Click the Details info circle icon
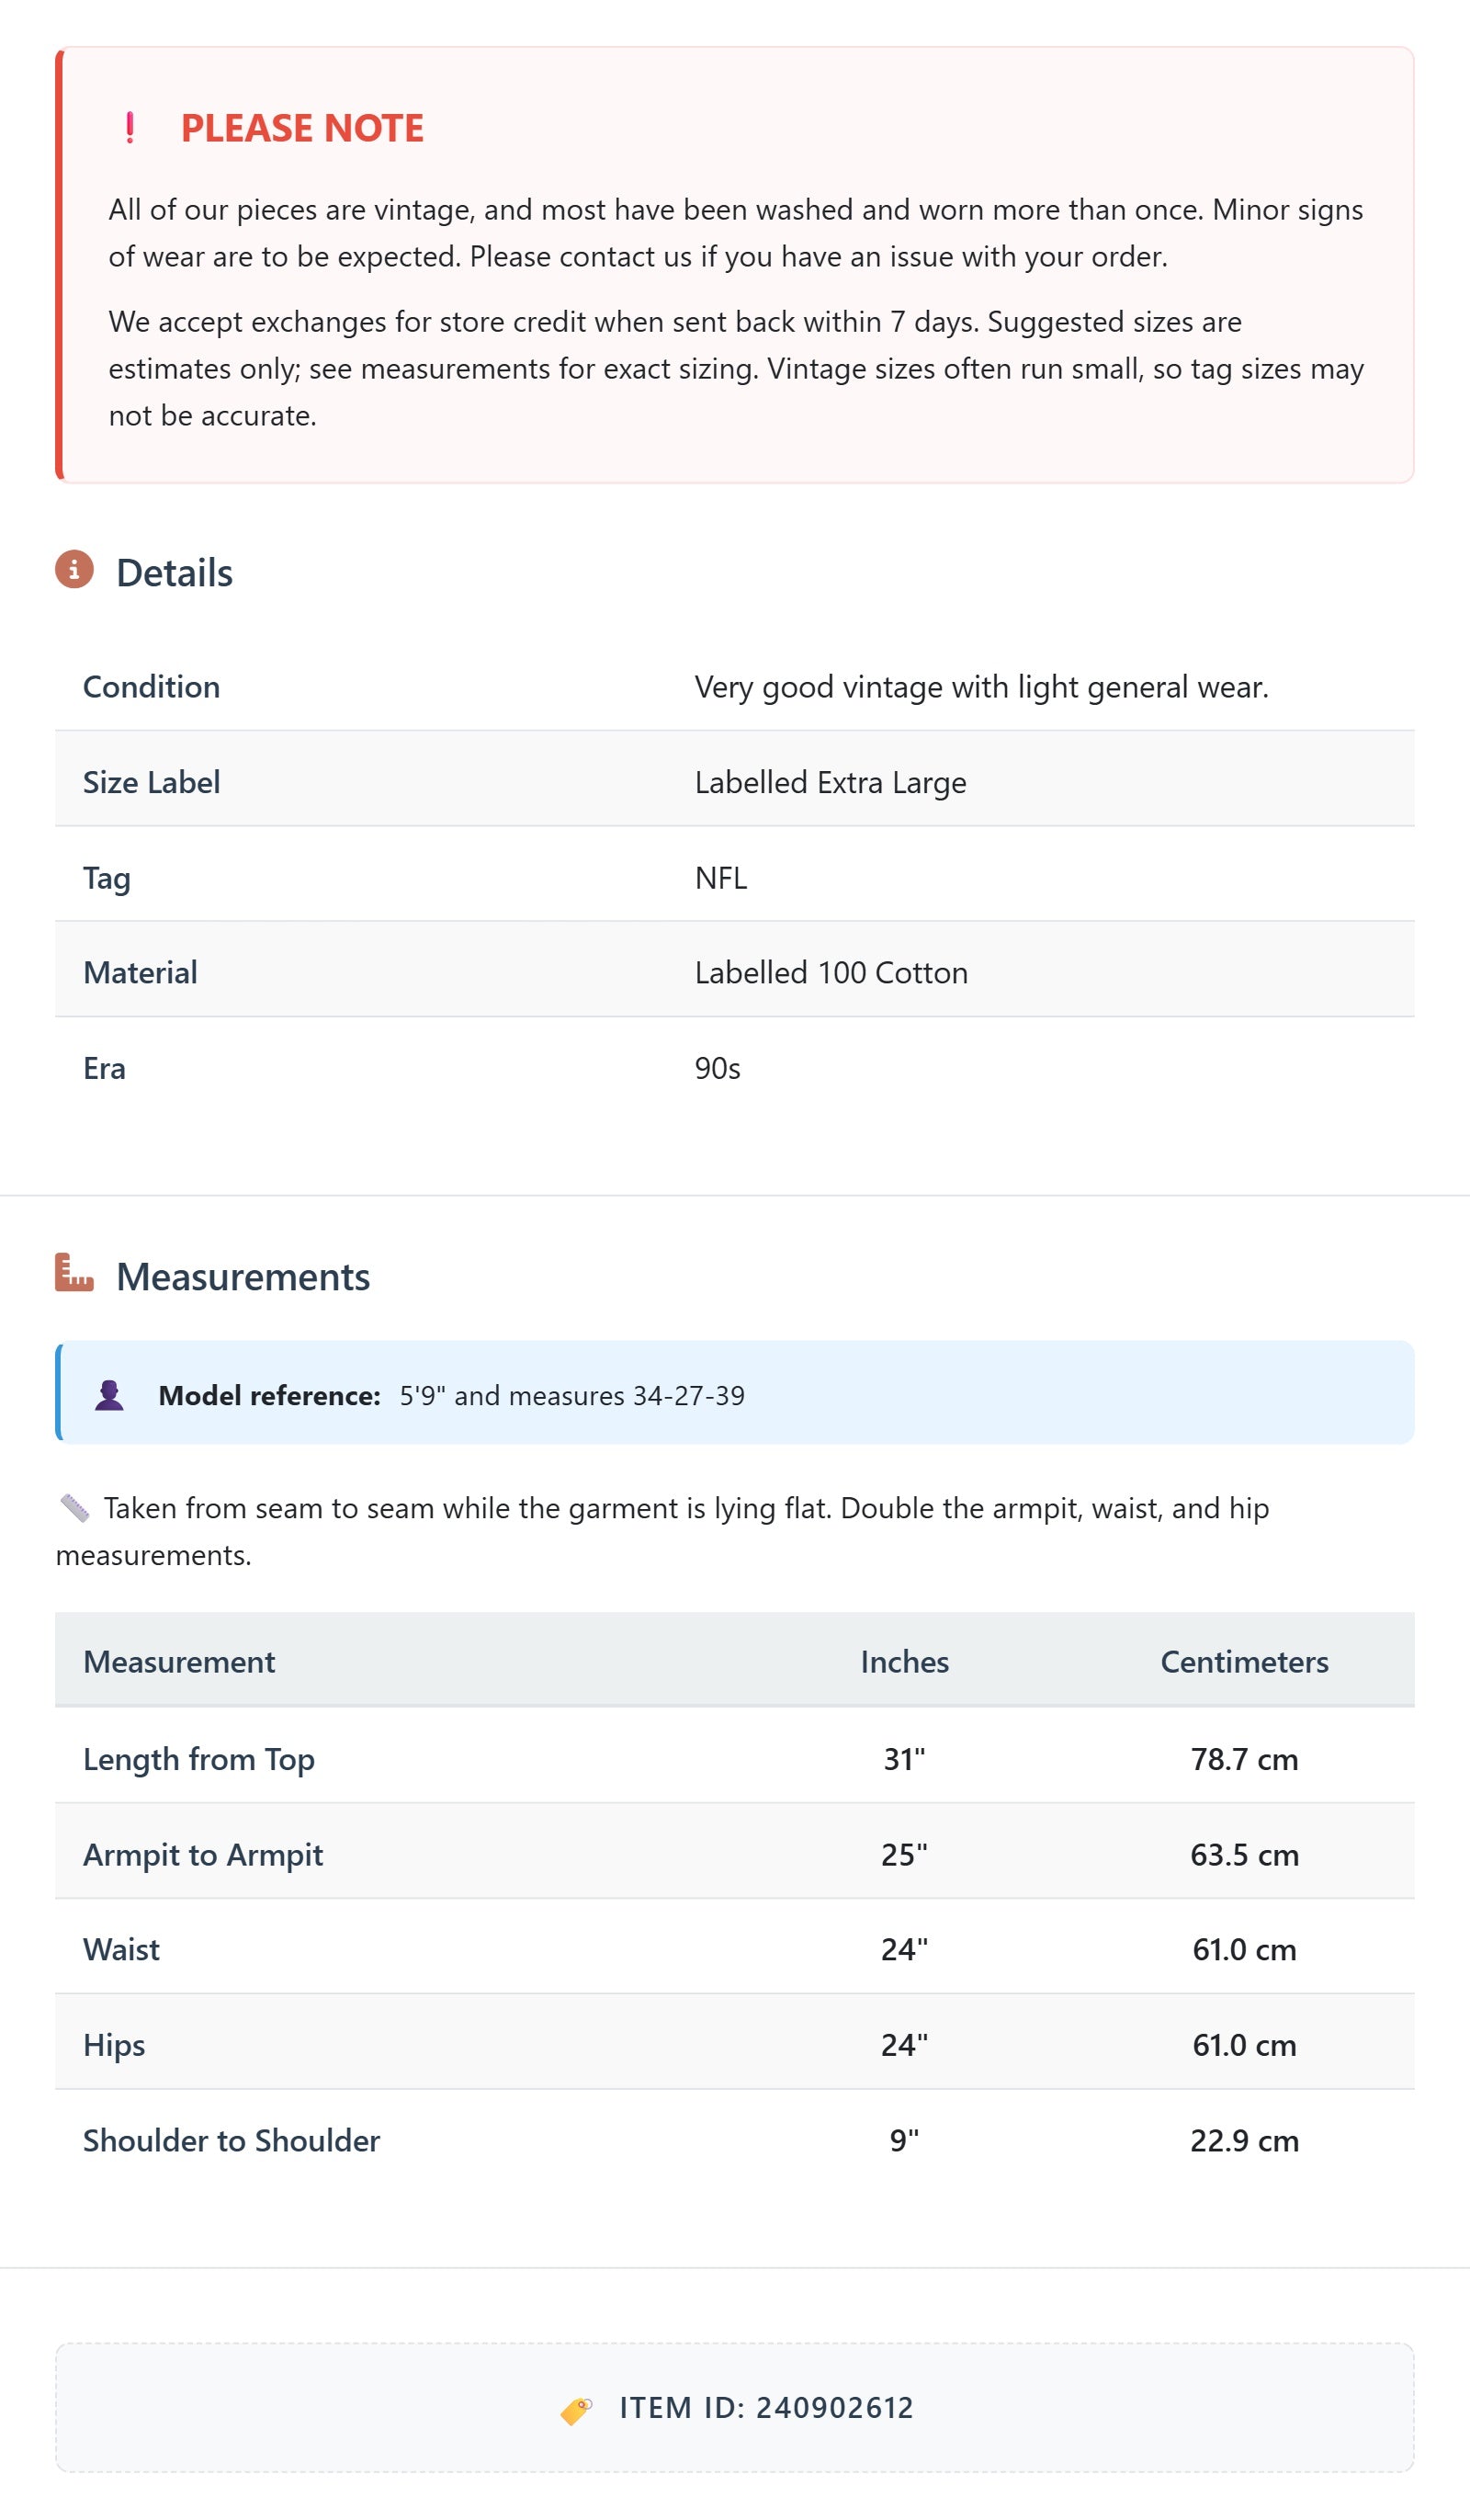 (x=74, y=570)
